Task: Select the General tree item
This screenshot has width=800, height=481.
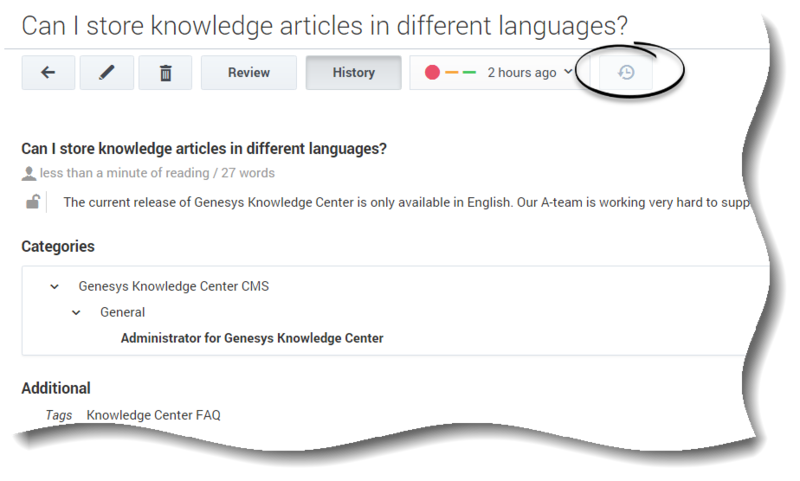Action: (x=122, y=312)
